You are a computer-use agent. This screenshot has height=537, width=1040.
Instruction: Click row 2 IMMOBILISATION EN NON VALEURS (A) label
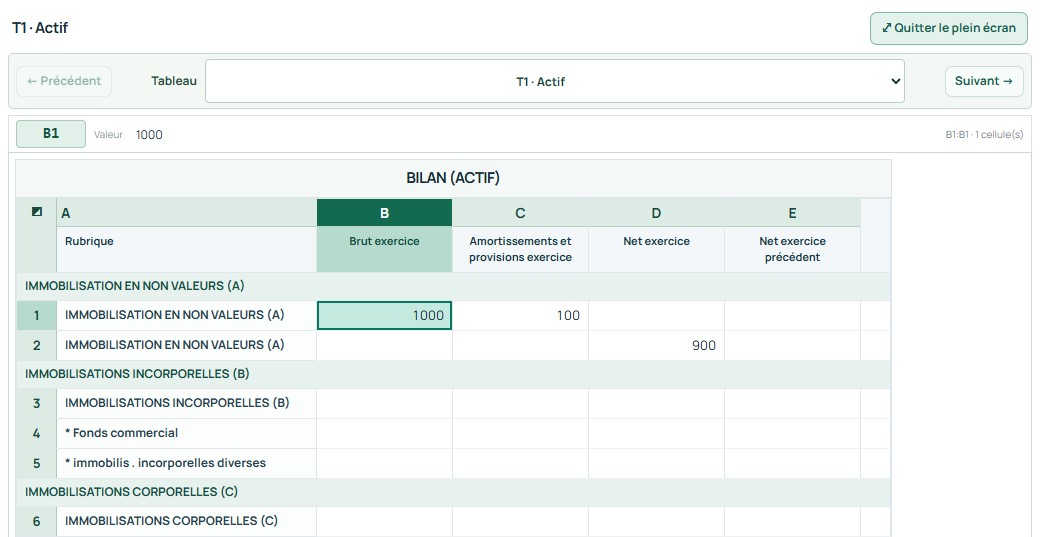point(174,345)
